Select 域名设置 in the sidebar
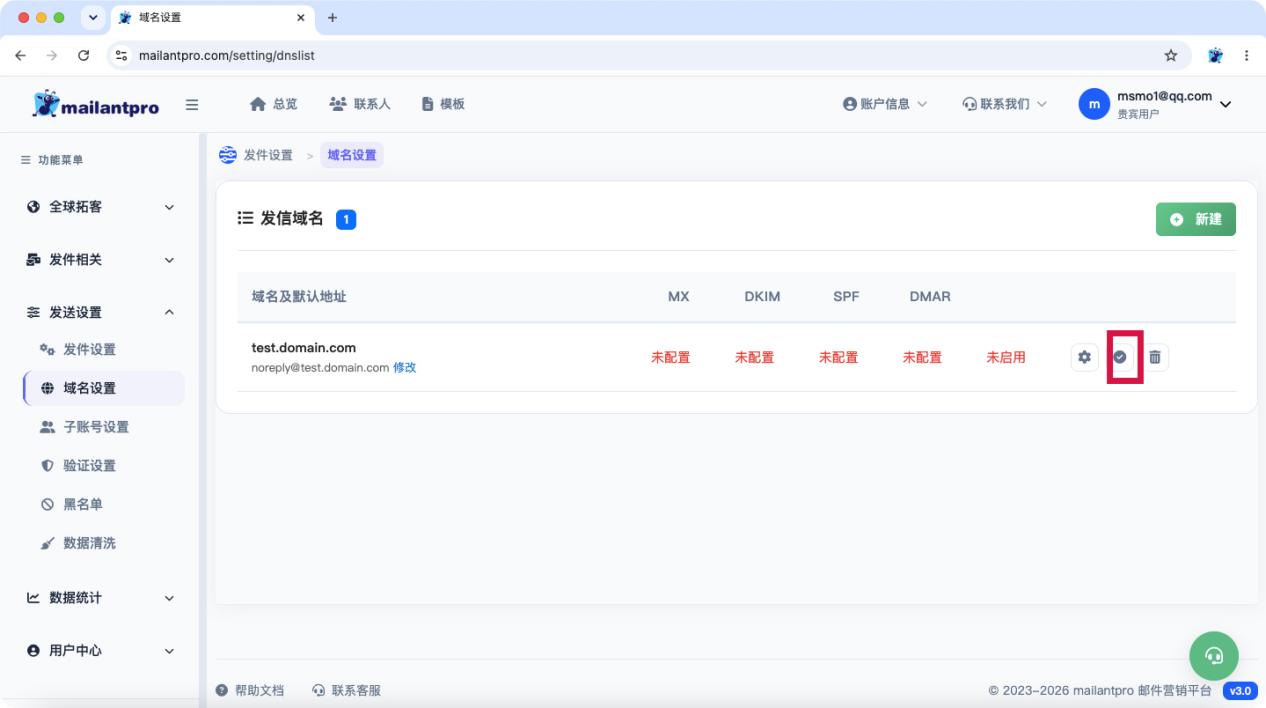This screenshot has height=708, width=1266. tap(103, 388)
